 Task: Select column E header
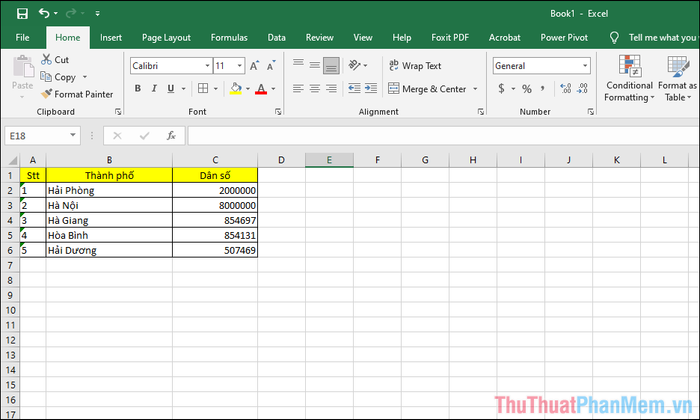pyautogui.click(x=329, y=160)
